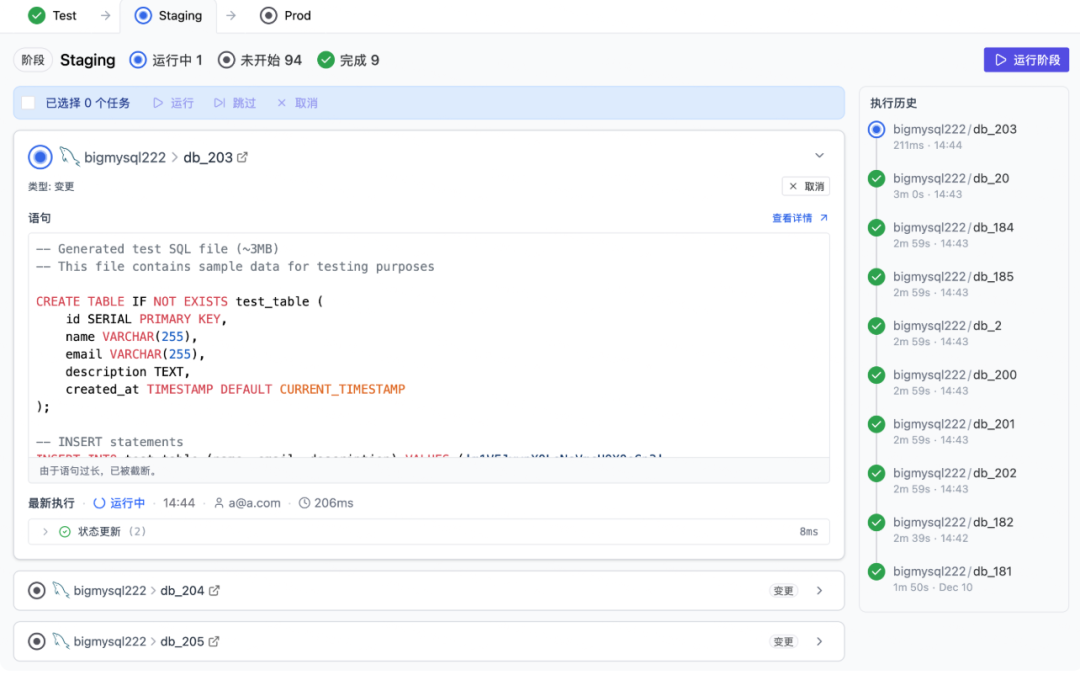
Task: Click the 取消 batch action in selection bar
Action: point(298,103)
